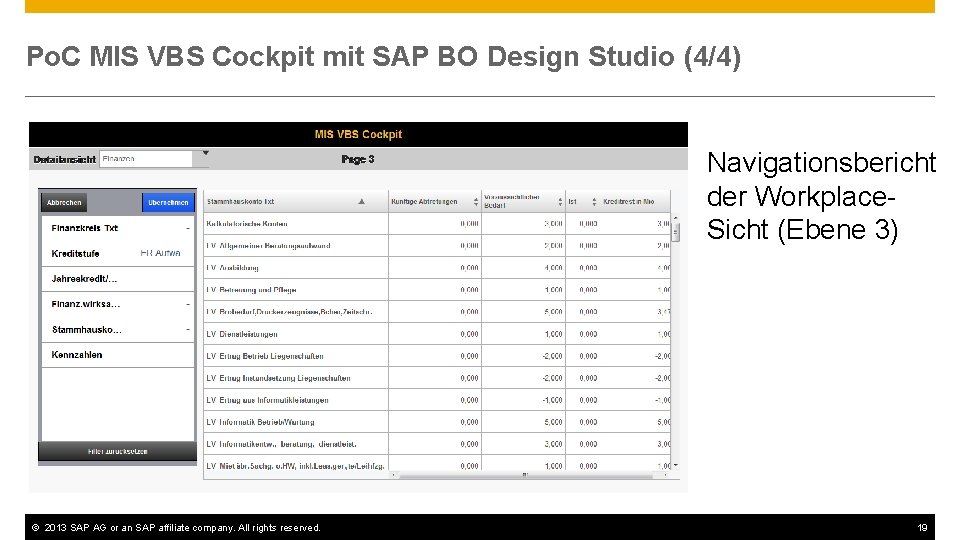This screenshot has width=960, height=540.
Task: Sort ascending by Stammhauskonto Txt arrow
Action: 362,201
